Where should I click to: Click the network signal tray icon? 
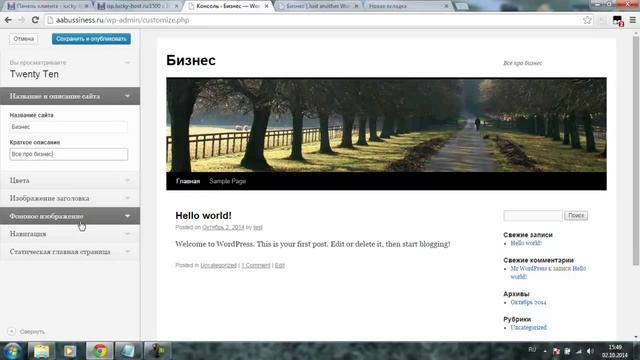pyautogui.click(x=579, y=351)
